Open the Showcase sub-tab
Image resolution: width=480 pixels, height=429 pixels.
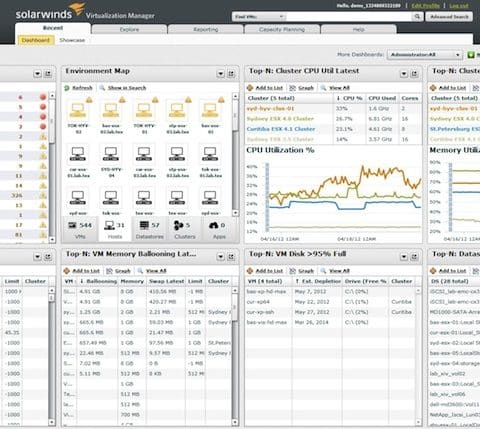(72, 40)
